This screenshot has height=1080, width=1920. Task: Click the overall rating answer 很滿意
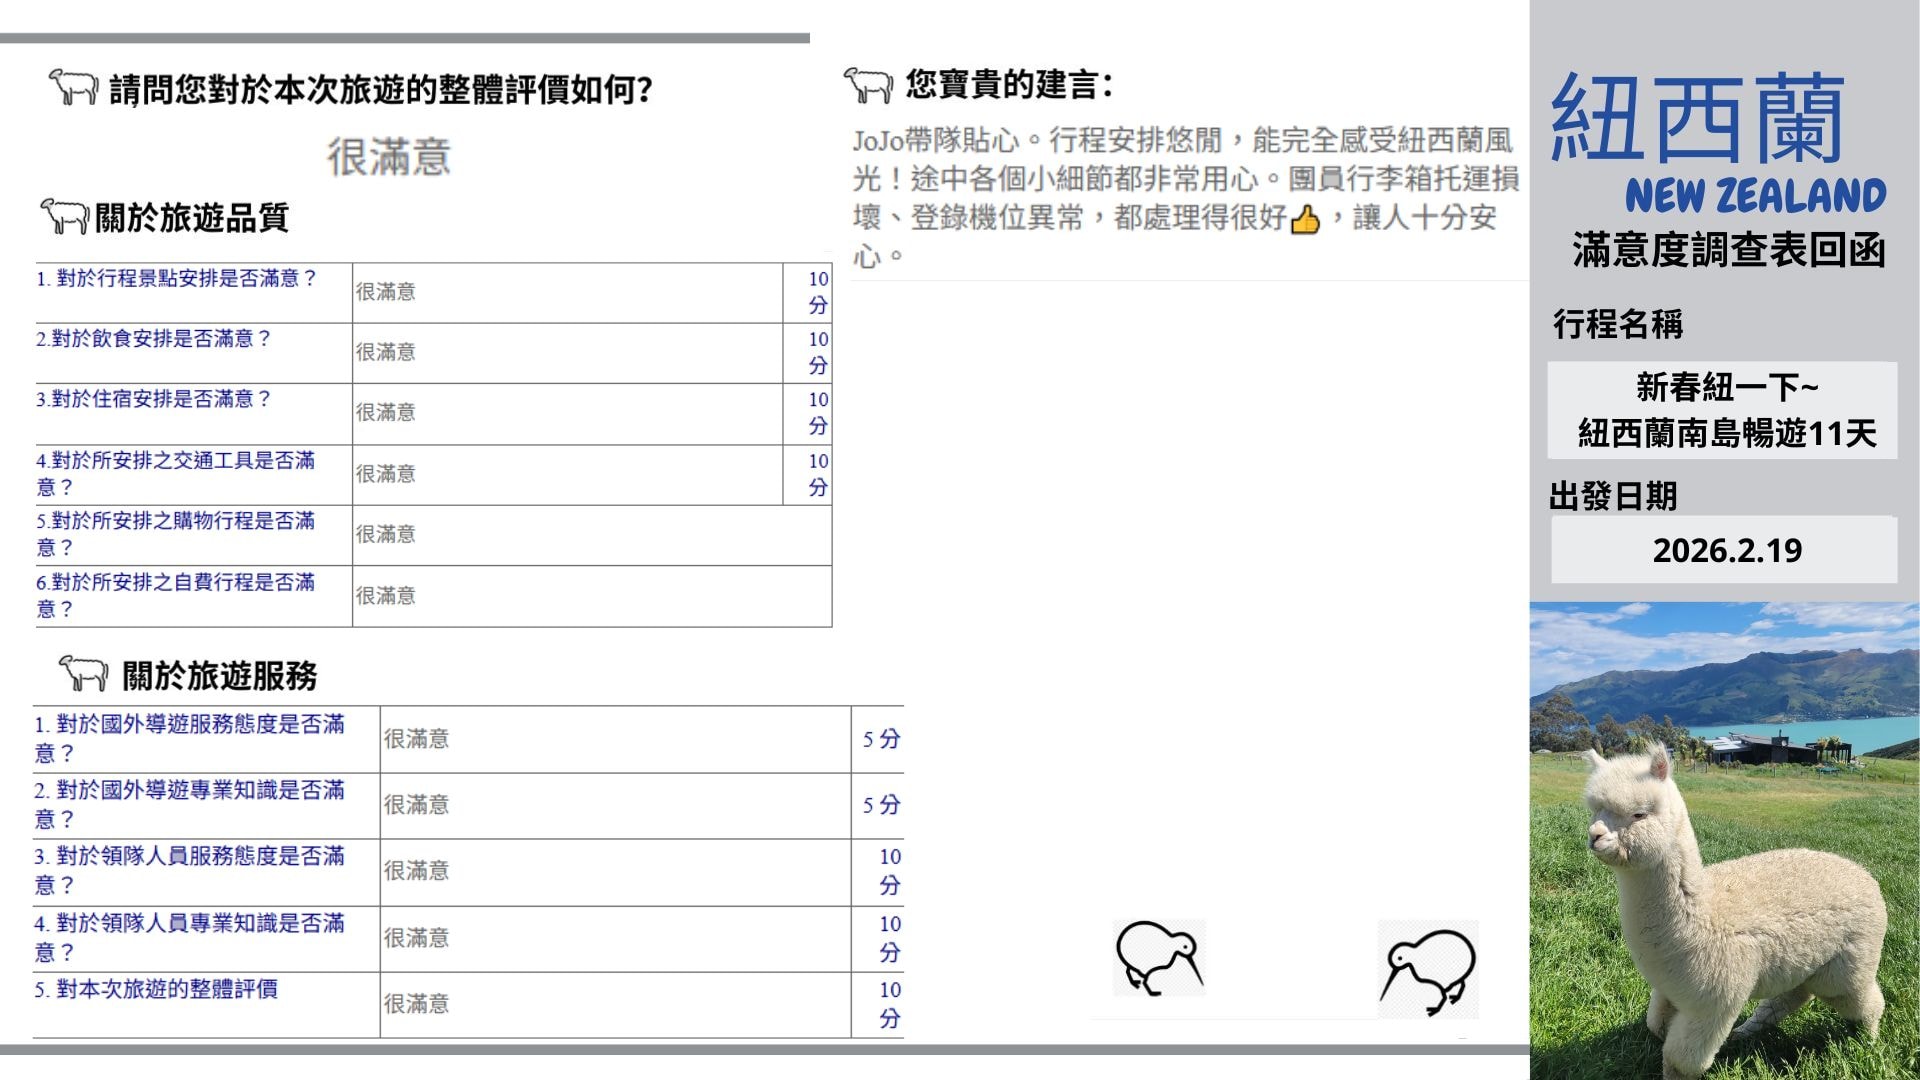(389, 157)
